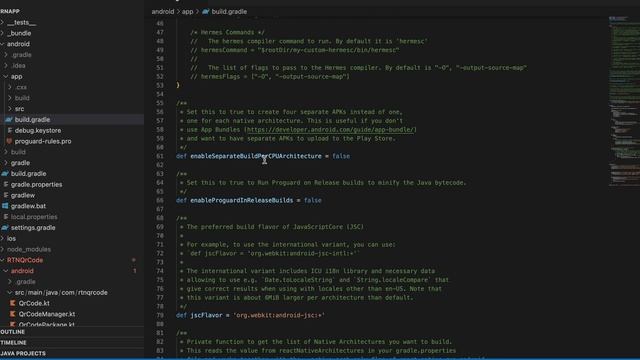Expand the node_modules folder
Viewport: 640px width, 360px height.
[x=2, y=249]
